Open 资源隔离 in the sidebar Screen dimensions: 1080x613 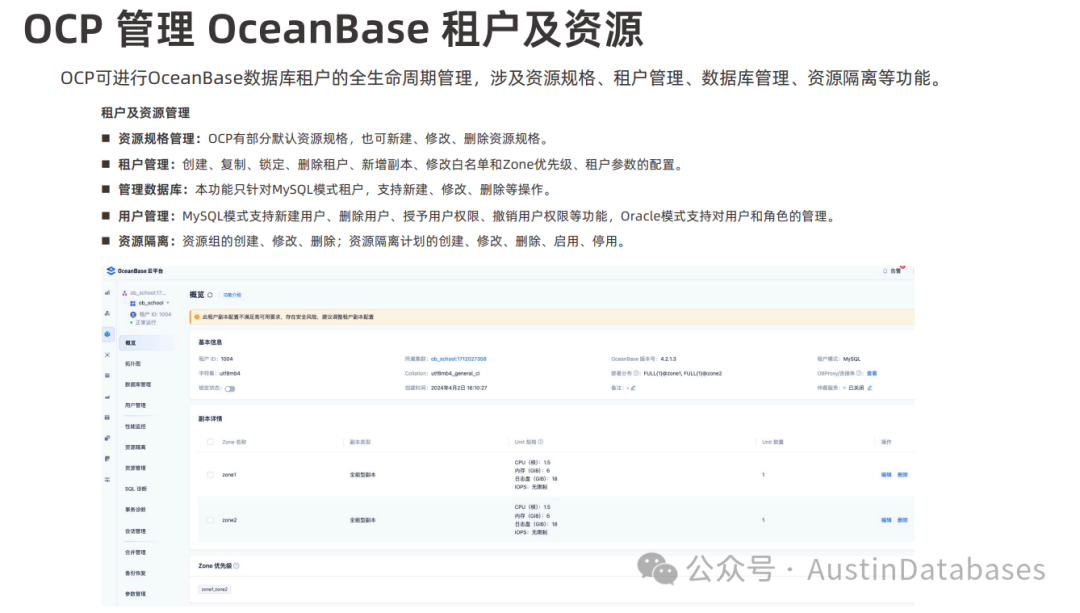click(x=135, y=447)
